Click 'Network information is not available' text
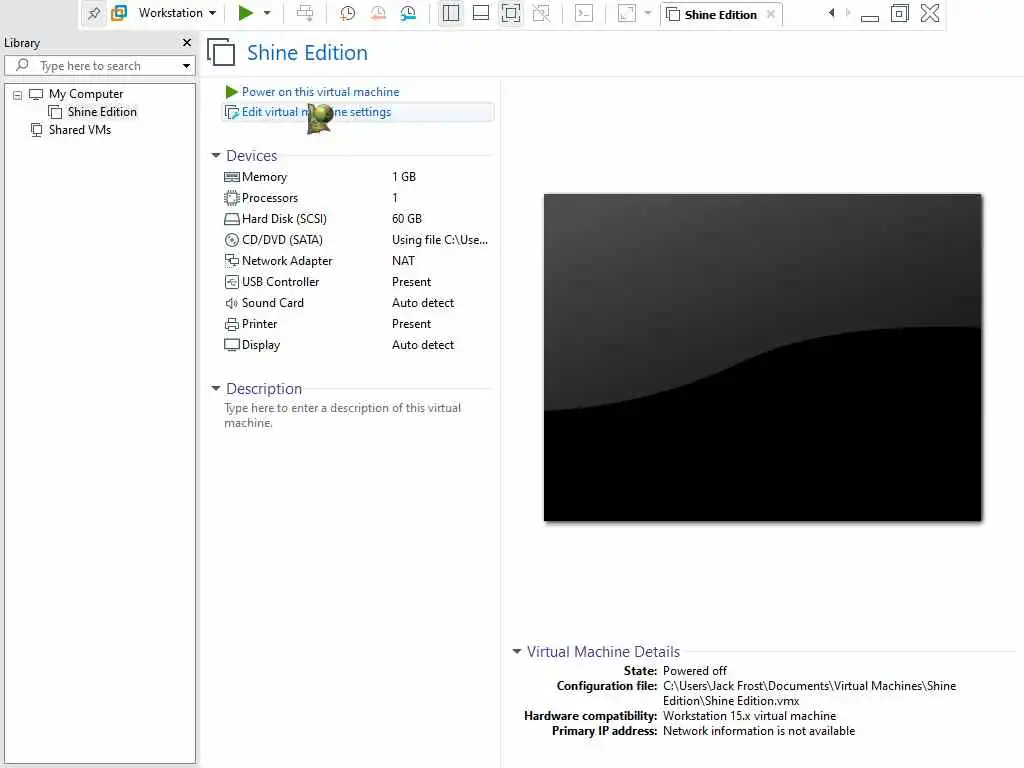This screenshot has height=768, width=1024. tap(759, 731)
